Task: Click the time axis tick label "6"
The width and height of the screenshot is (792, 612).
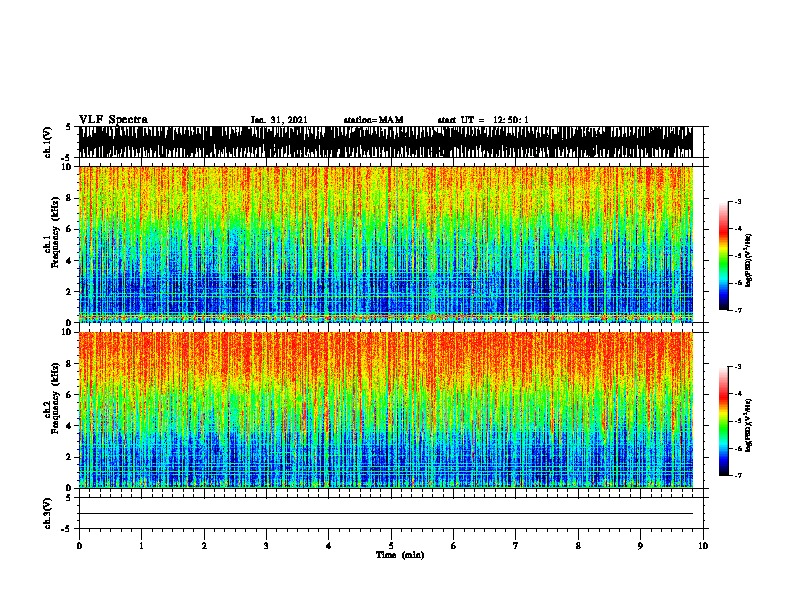Action: pyautogui.click(x=454, y=546)
